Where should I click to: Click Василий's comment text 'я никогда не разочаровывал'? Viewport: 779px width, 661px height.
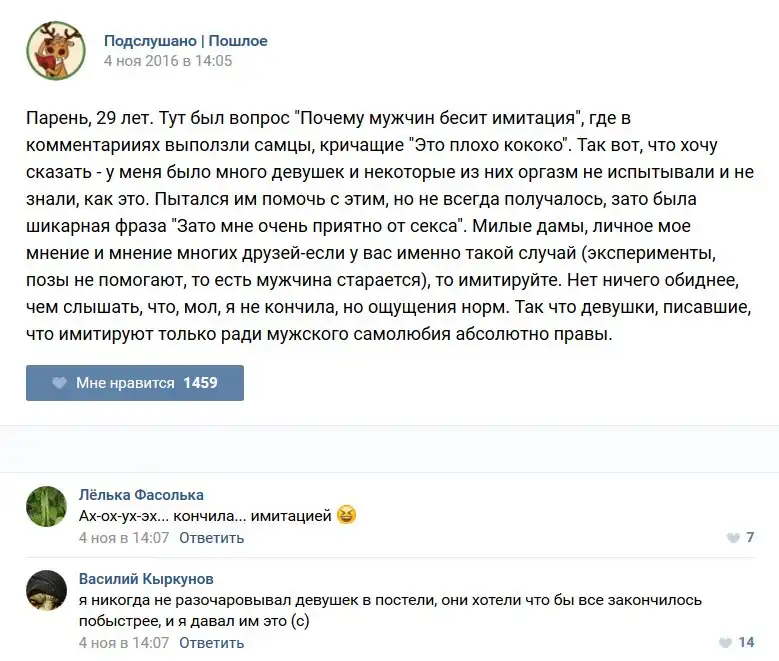point(390,601)
